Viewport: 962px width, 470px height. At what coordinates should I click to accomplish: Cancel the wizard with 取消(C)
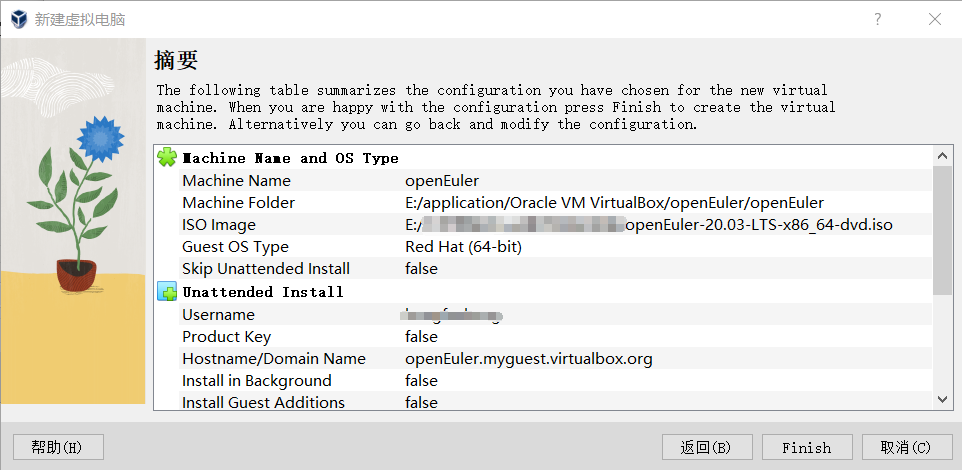(x=907, y=447)
